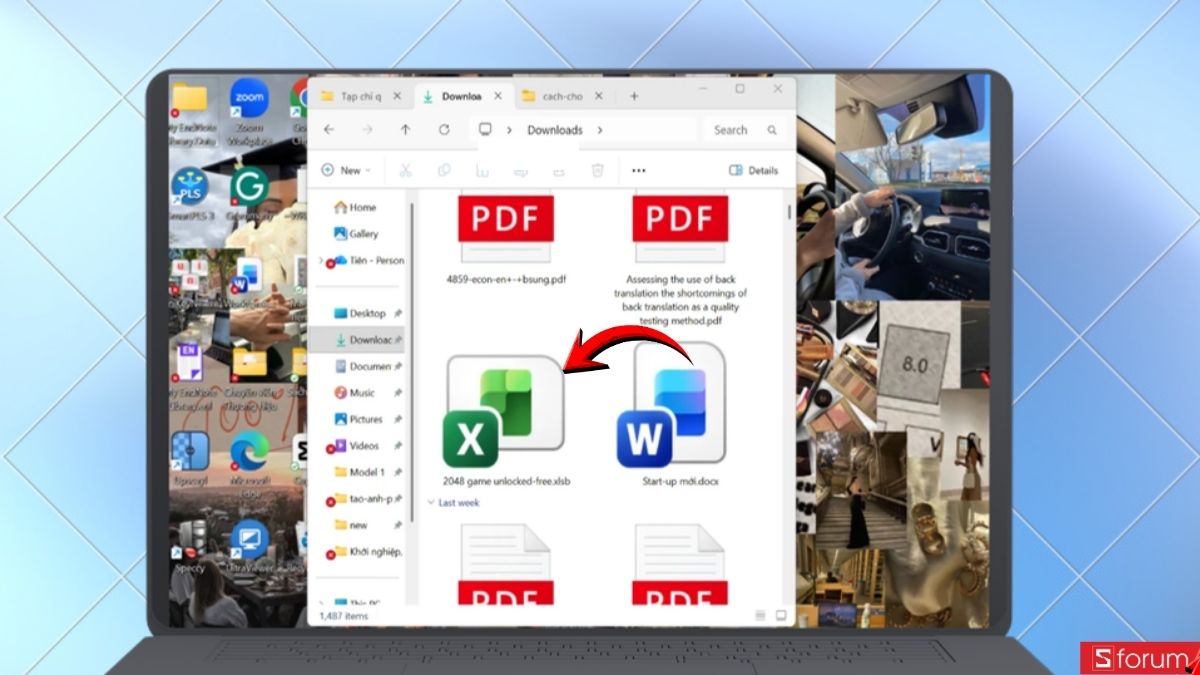Click the Paste toolbar icon
The image size is (1200, 675).
482,170
